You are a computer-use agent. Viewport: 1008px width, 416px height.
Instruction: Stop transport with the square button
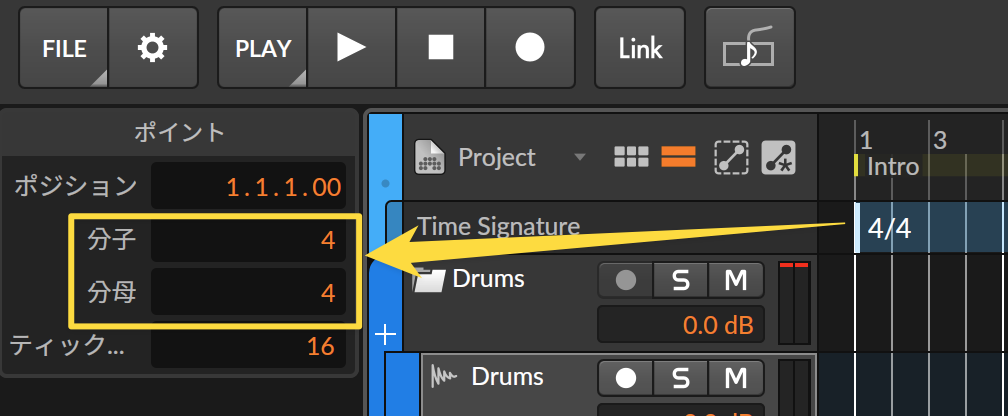tap(441, 48)
